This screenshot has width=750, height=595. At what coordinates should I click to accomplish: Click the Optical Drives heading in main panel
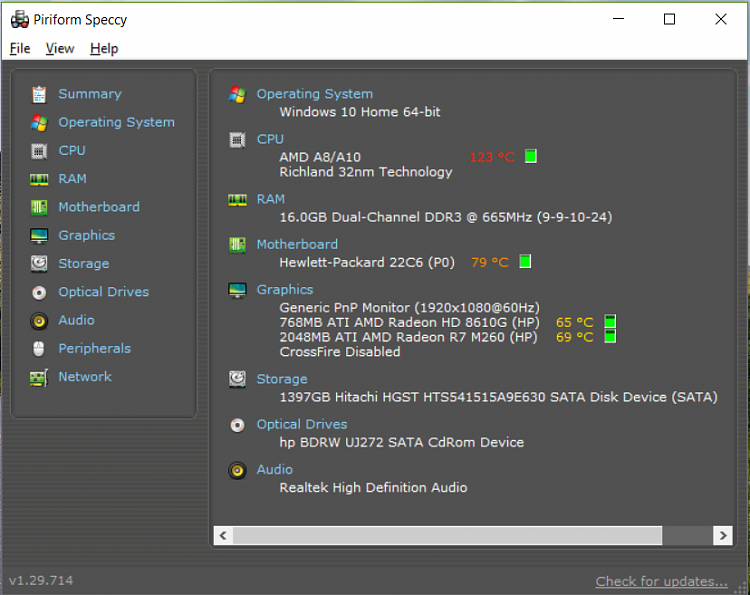[x=302, y=424]
